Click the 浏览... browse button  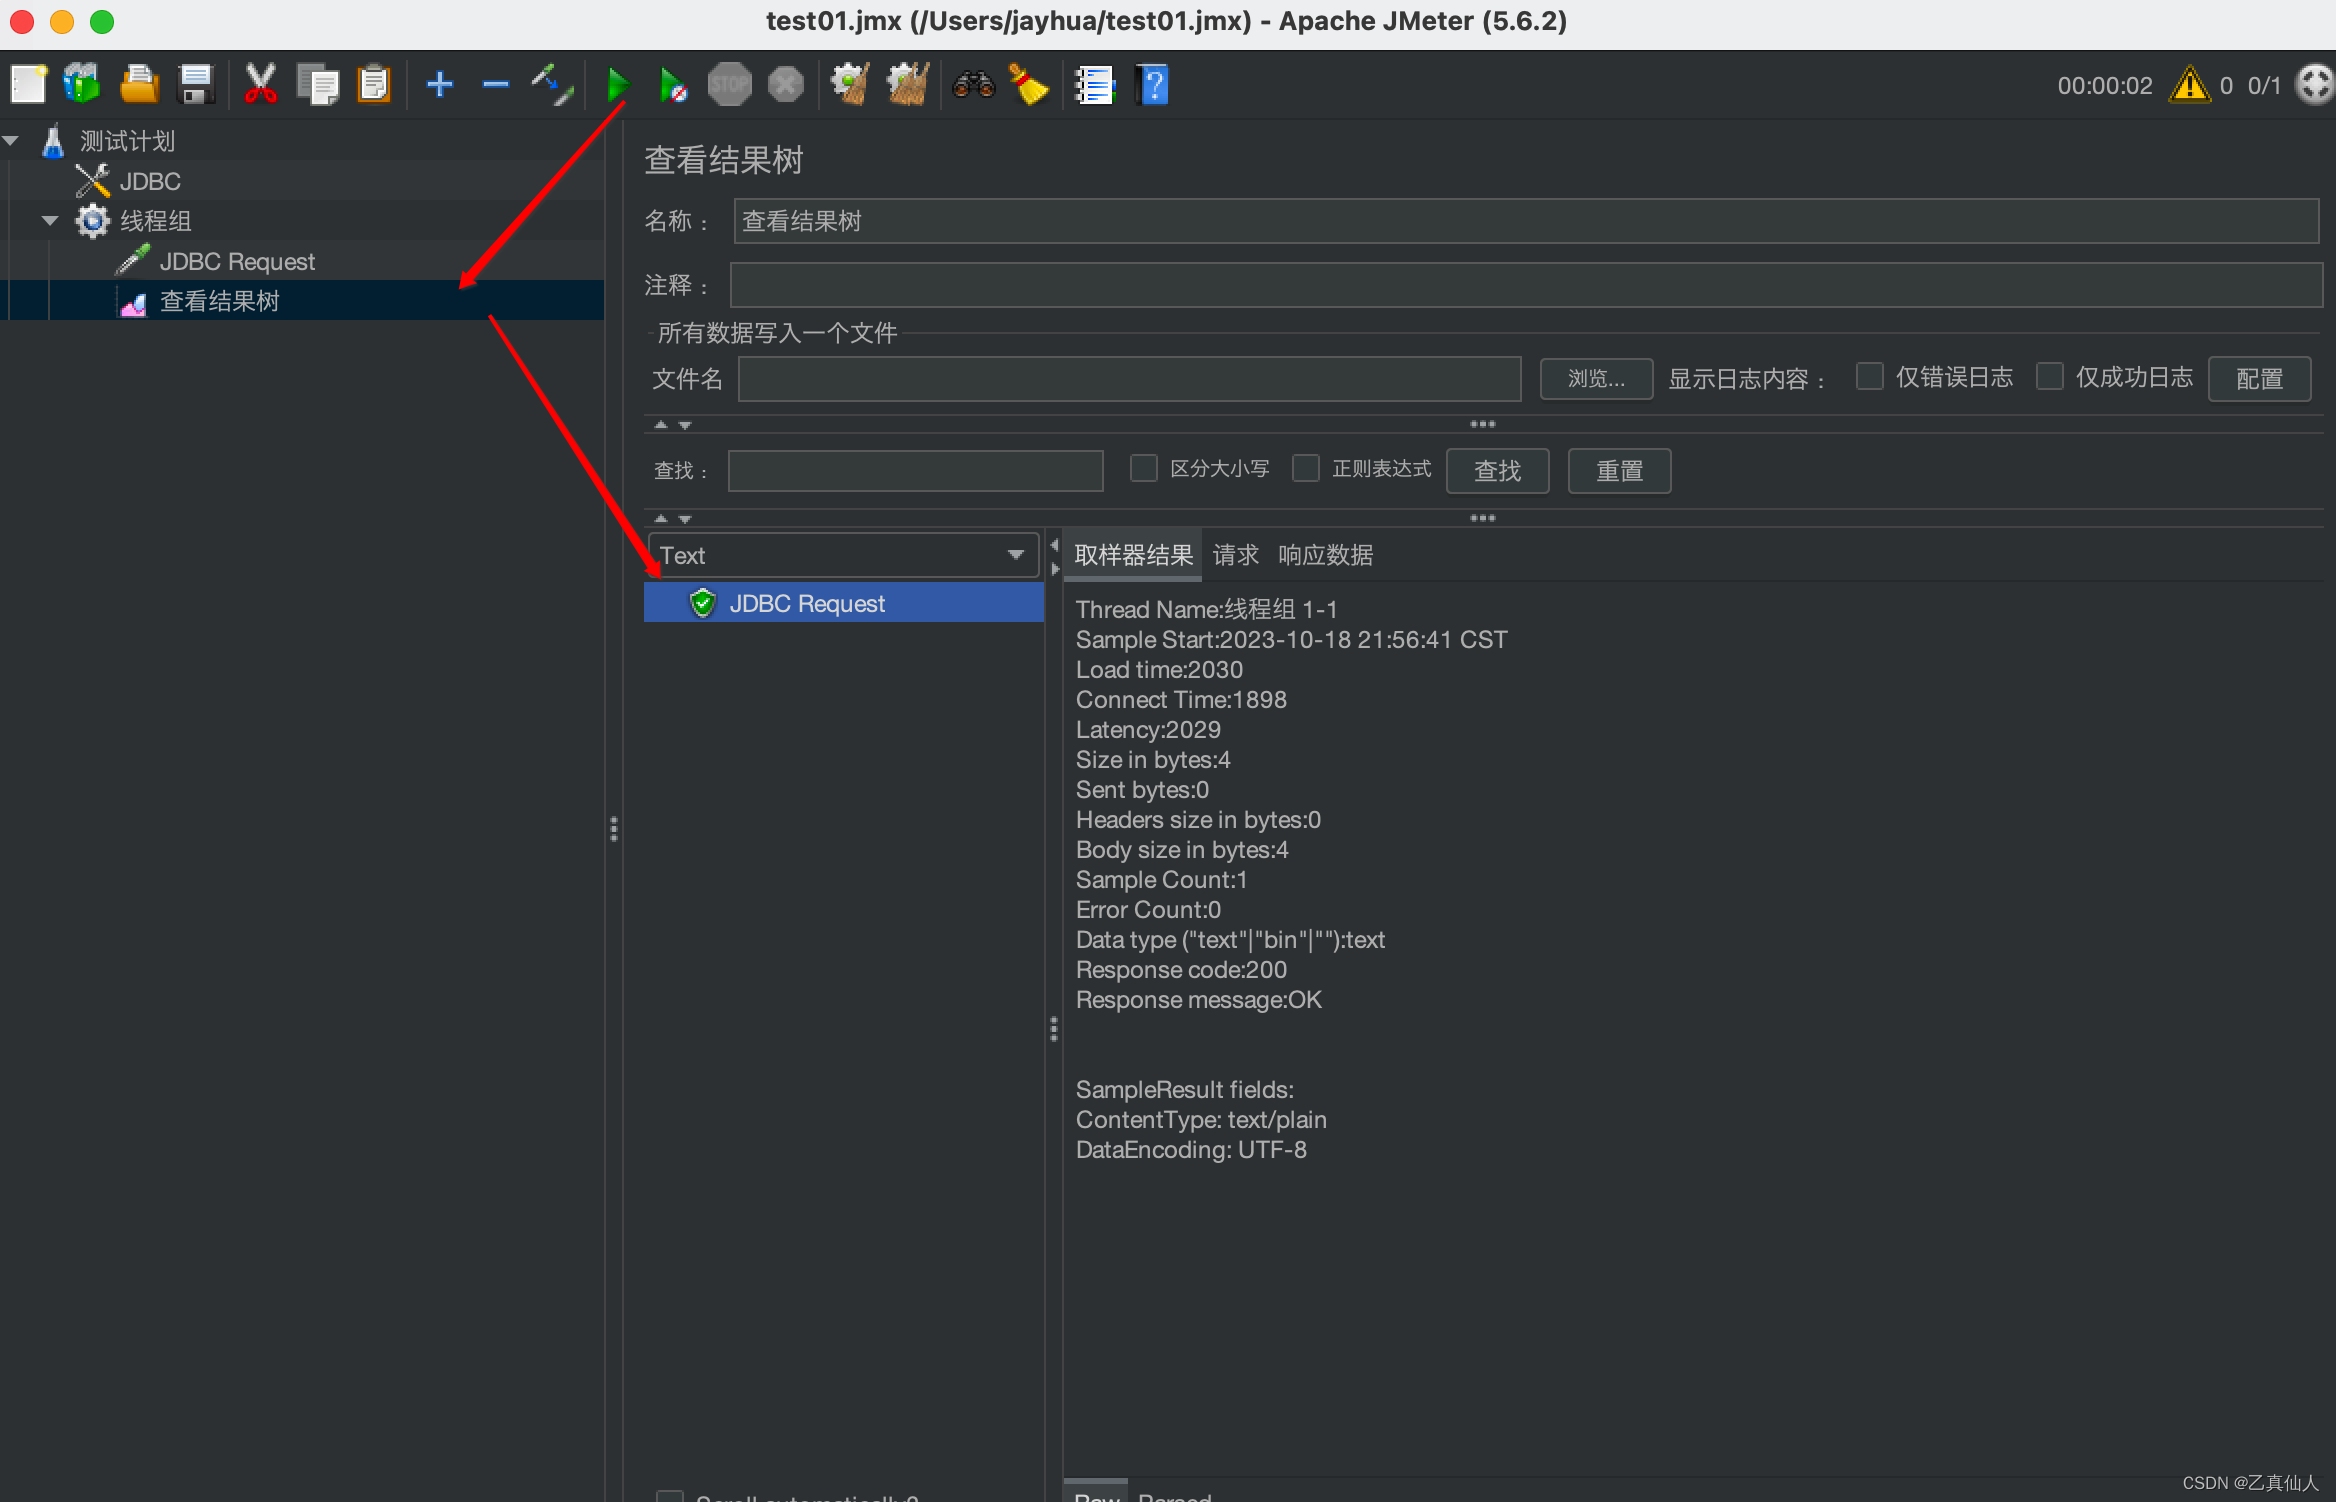pyautogui.click(x=1596, y=379)
